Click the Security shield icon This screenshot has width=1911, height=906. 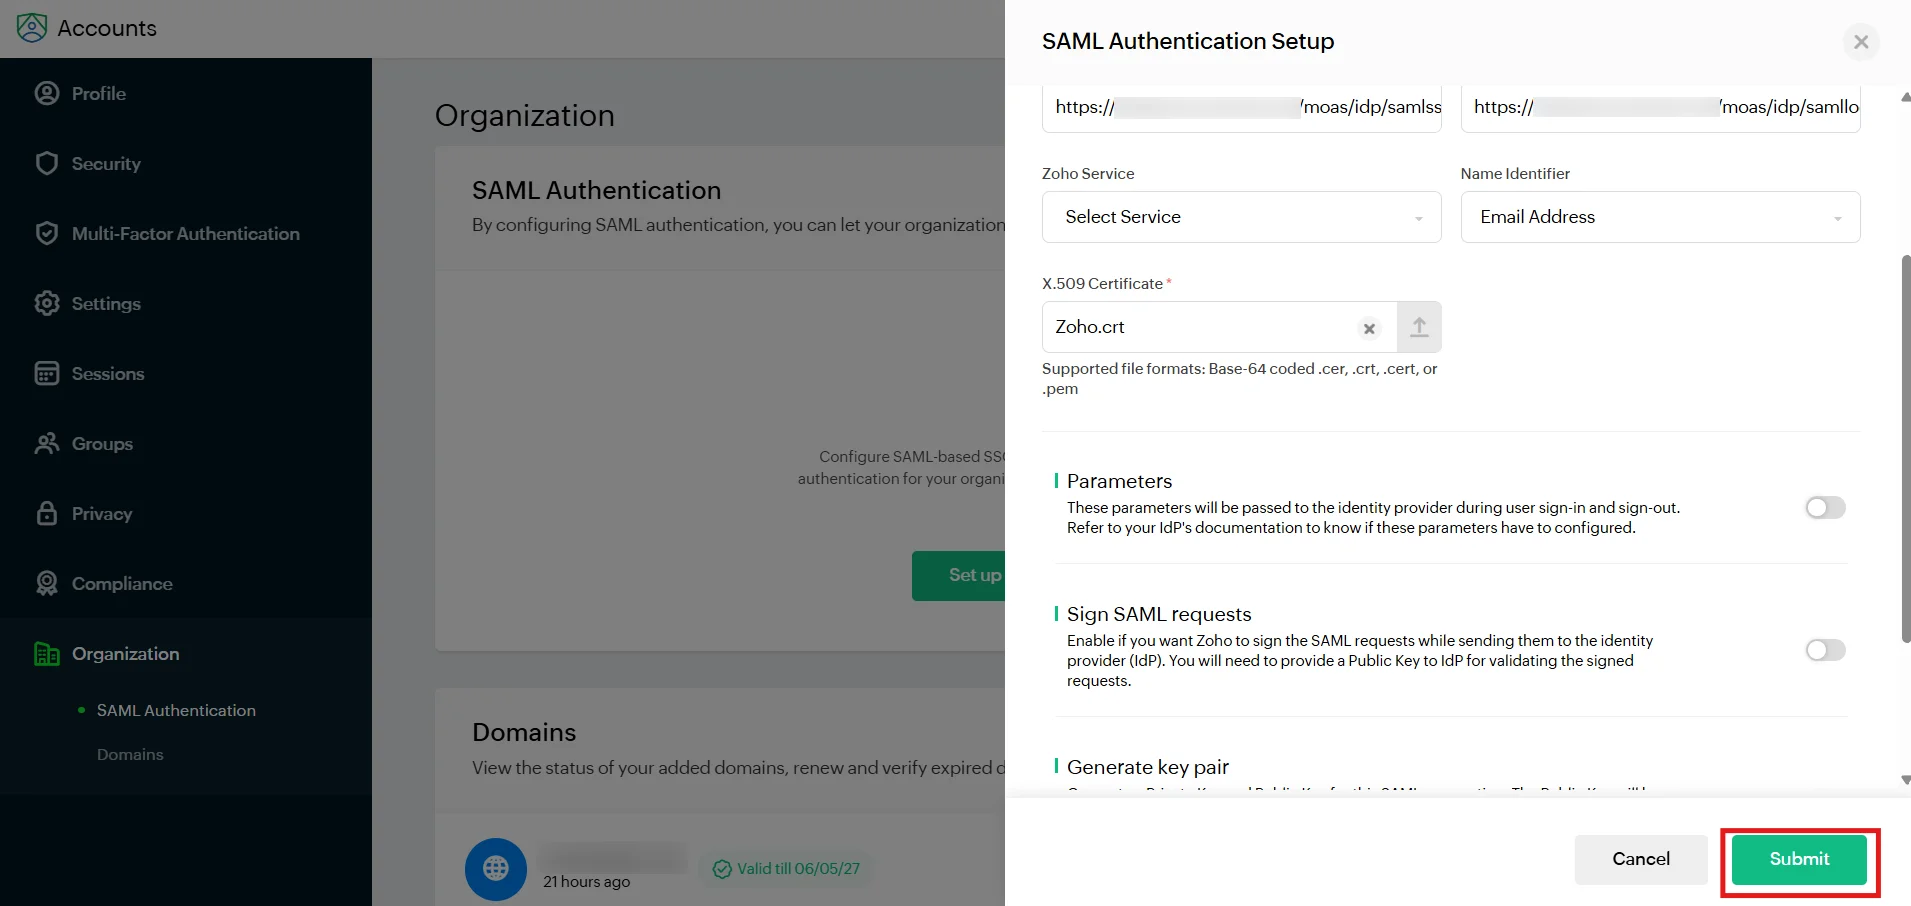click(x=47, y=163)
